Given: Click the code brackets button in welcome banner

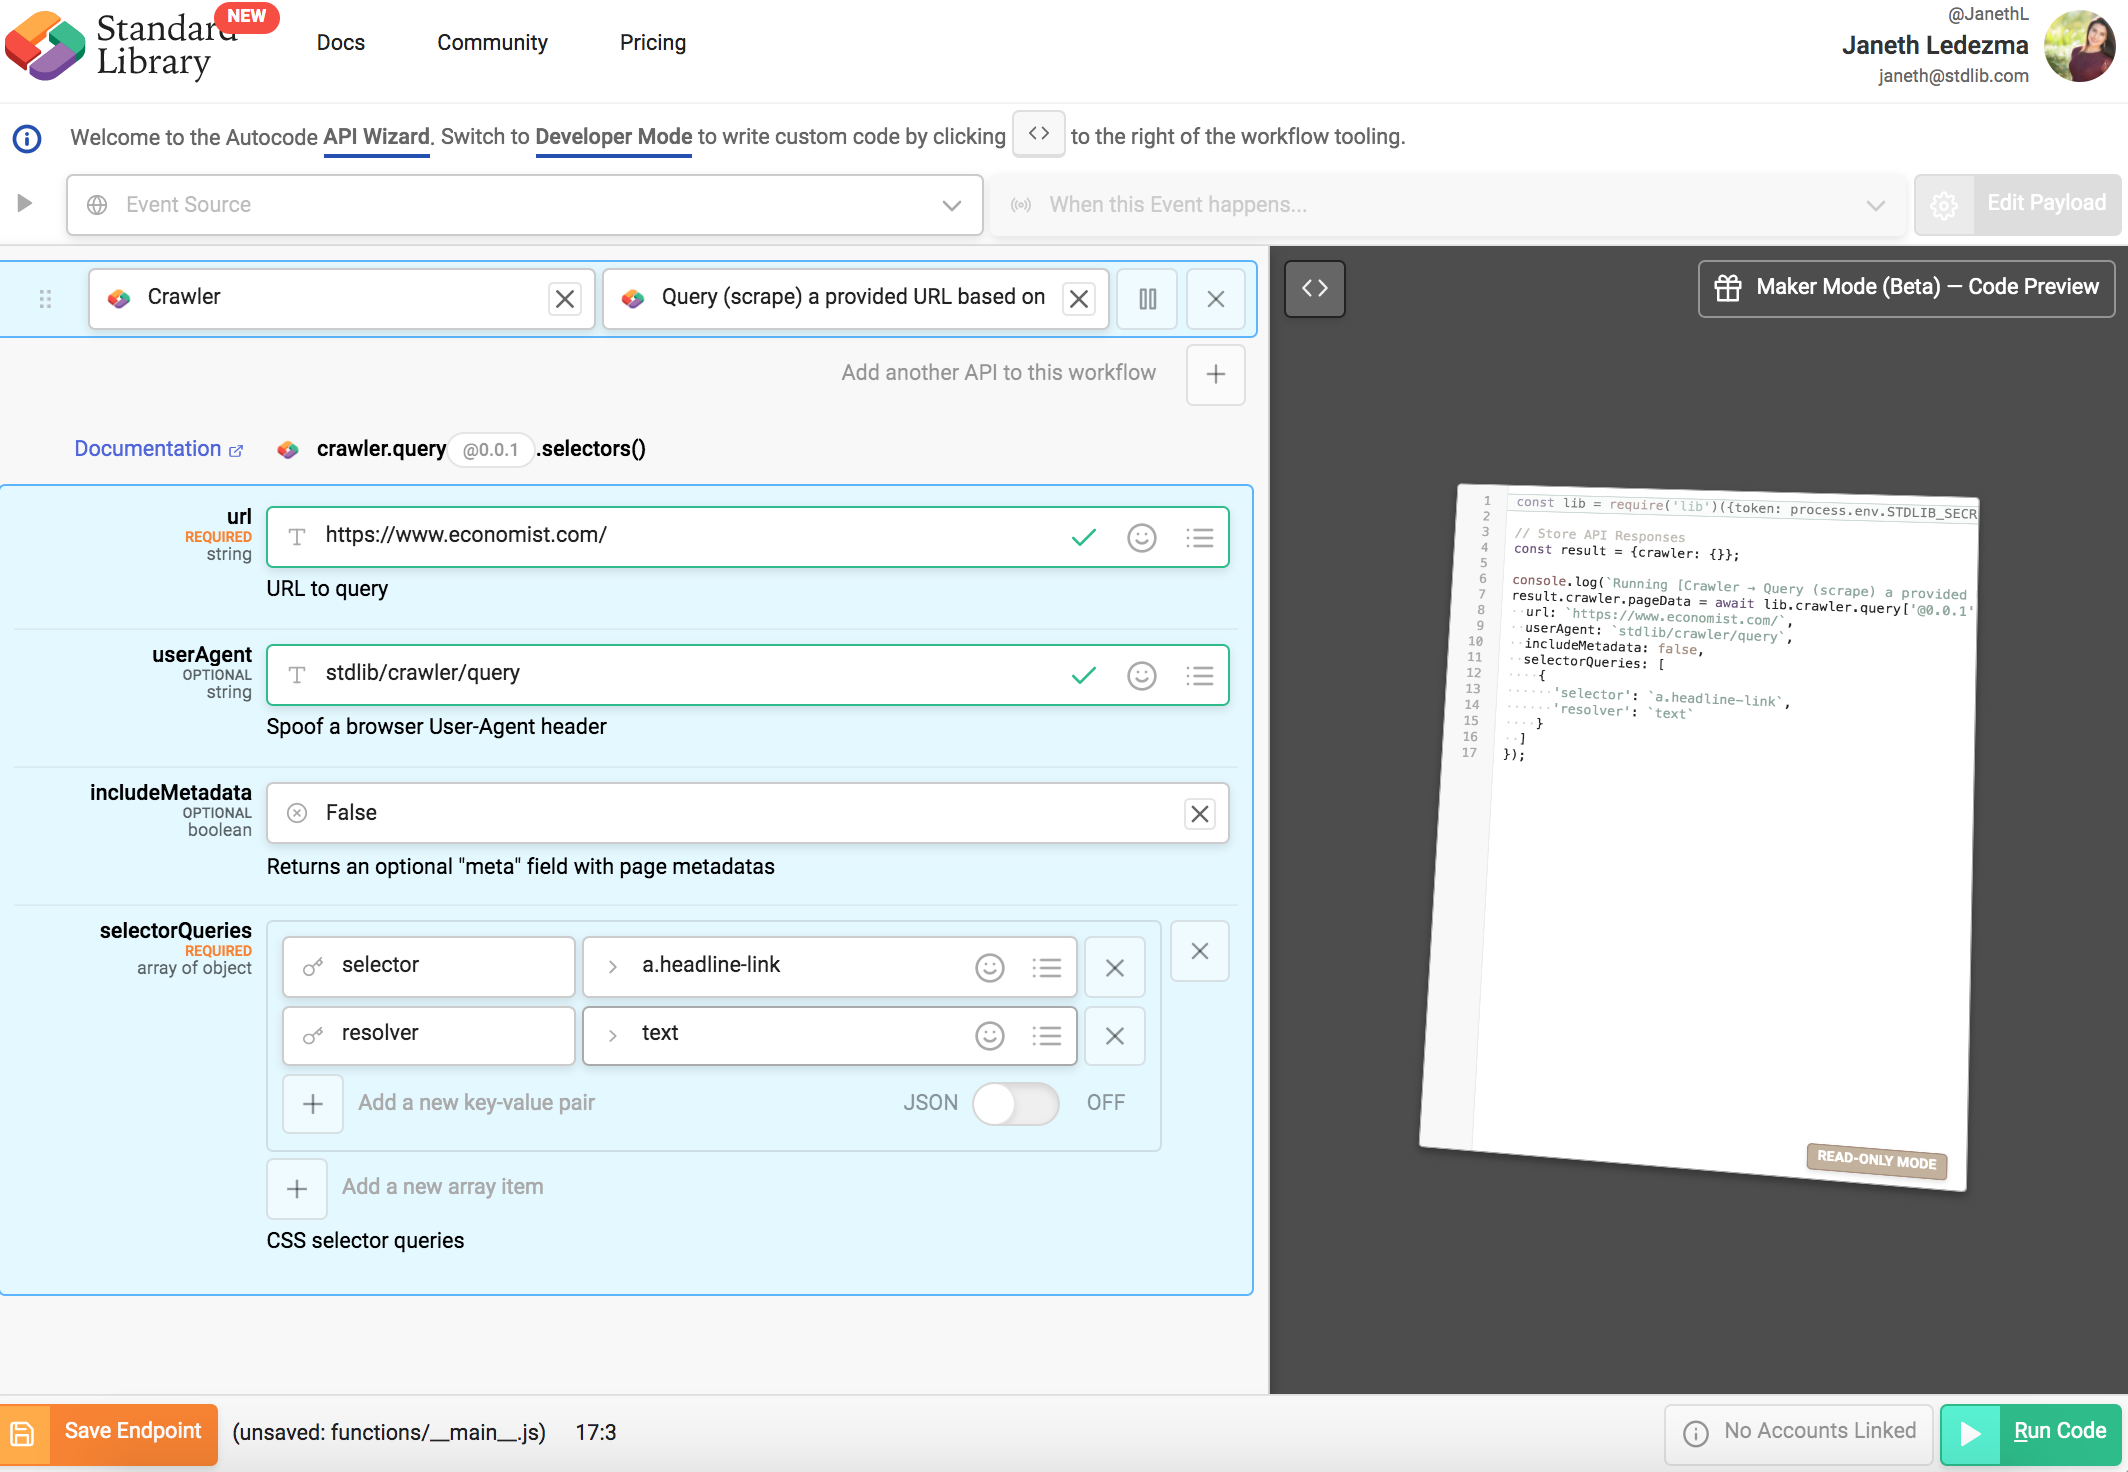Looking at the screenshot, I should pos(1038,133).
